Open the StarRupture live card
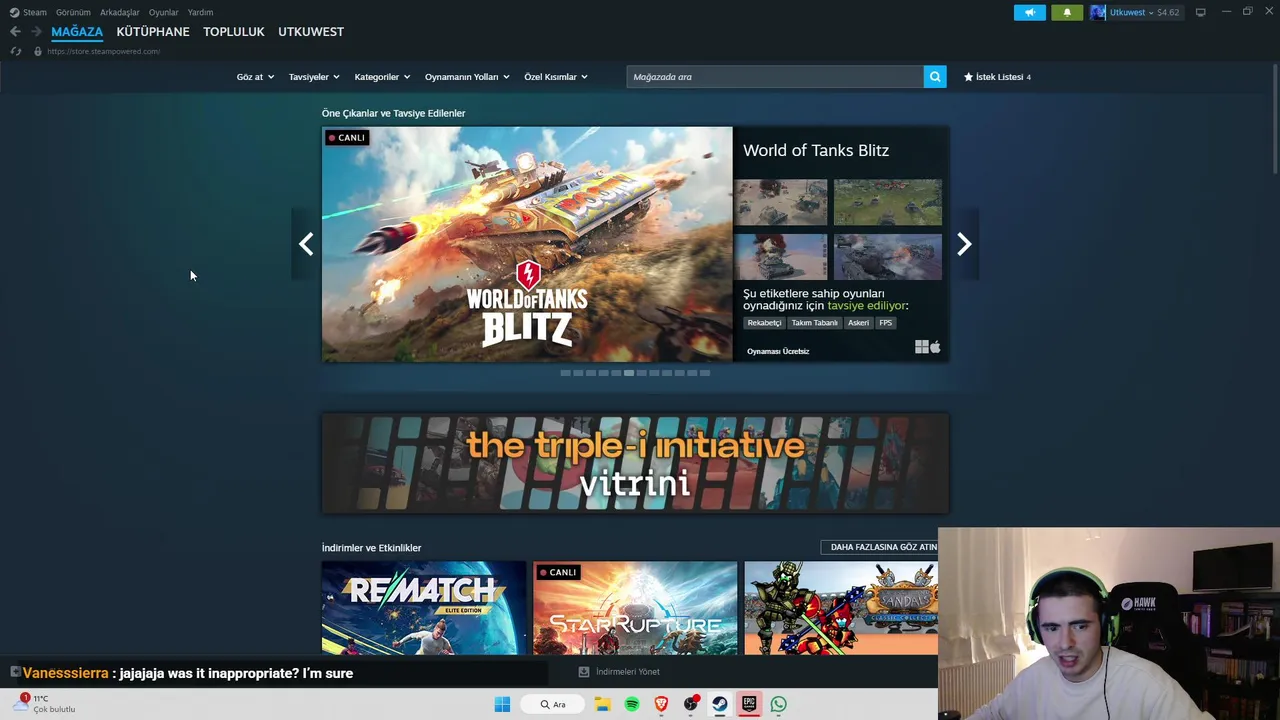 pyautogui.click(x=635, y=608)
